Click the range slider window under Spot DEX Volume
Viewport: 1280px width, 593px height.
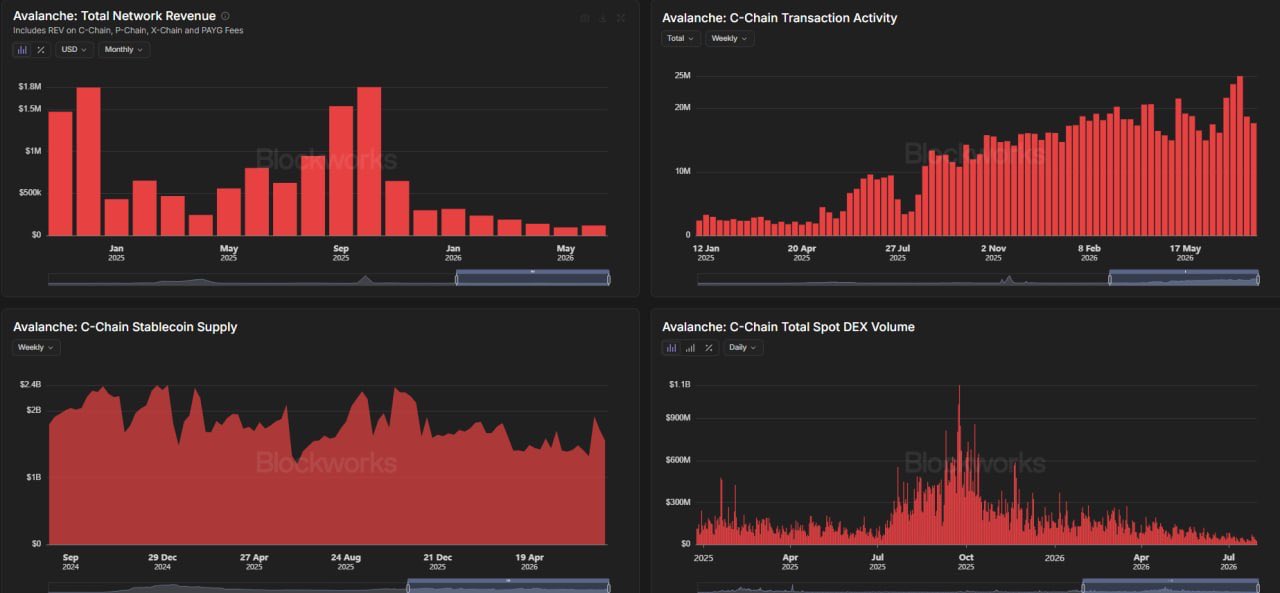(1170, 586)
